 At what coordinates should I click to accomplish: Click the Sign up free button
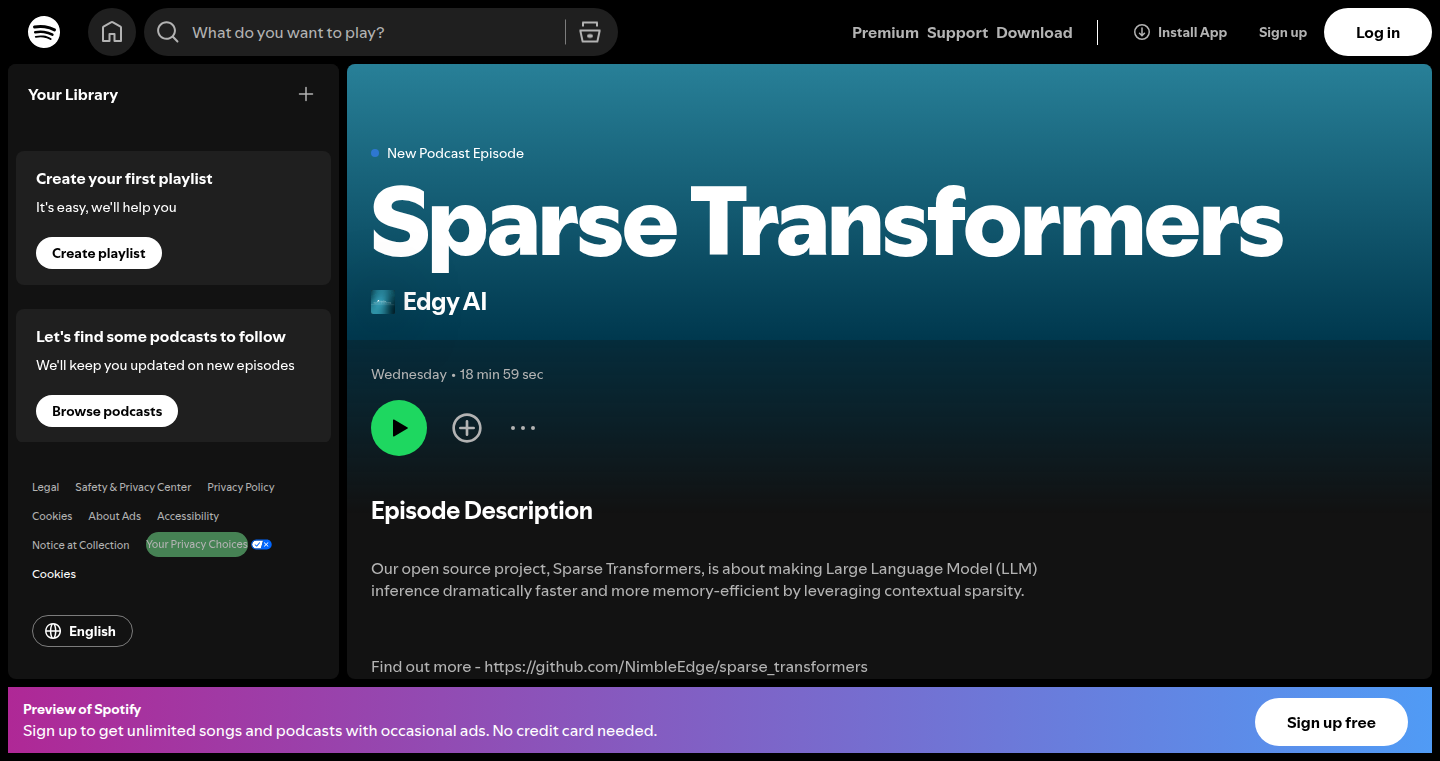click(1331, 722)
